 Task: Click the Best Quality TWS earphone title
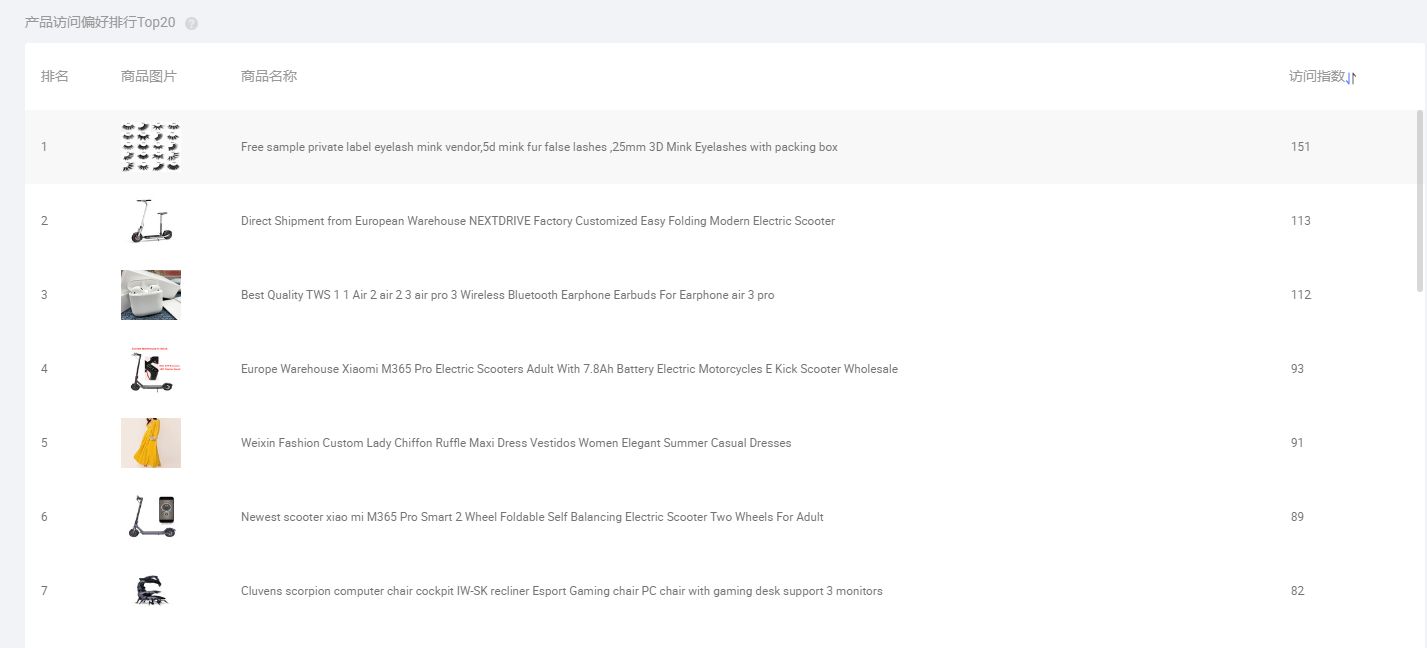click(507, 295)
